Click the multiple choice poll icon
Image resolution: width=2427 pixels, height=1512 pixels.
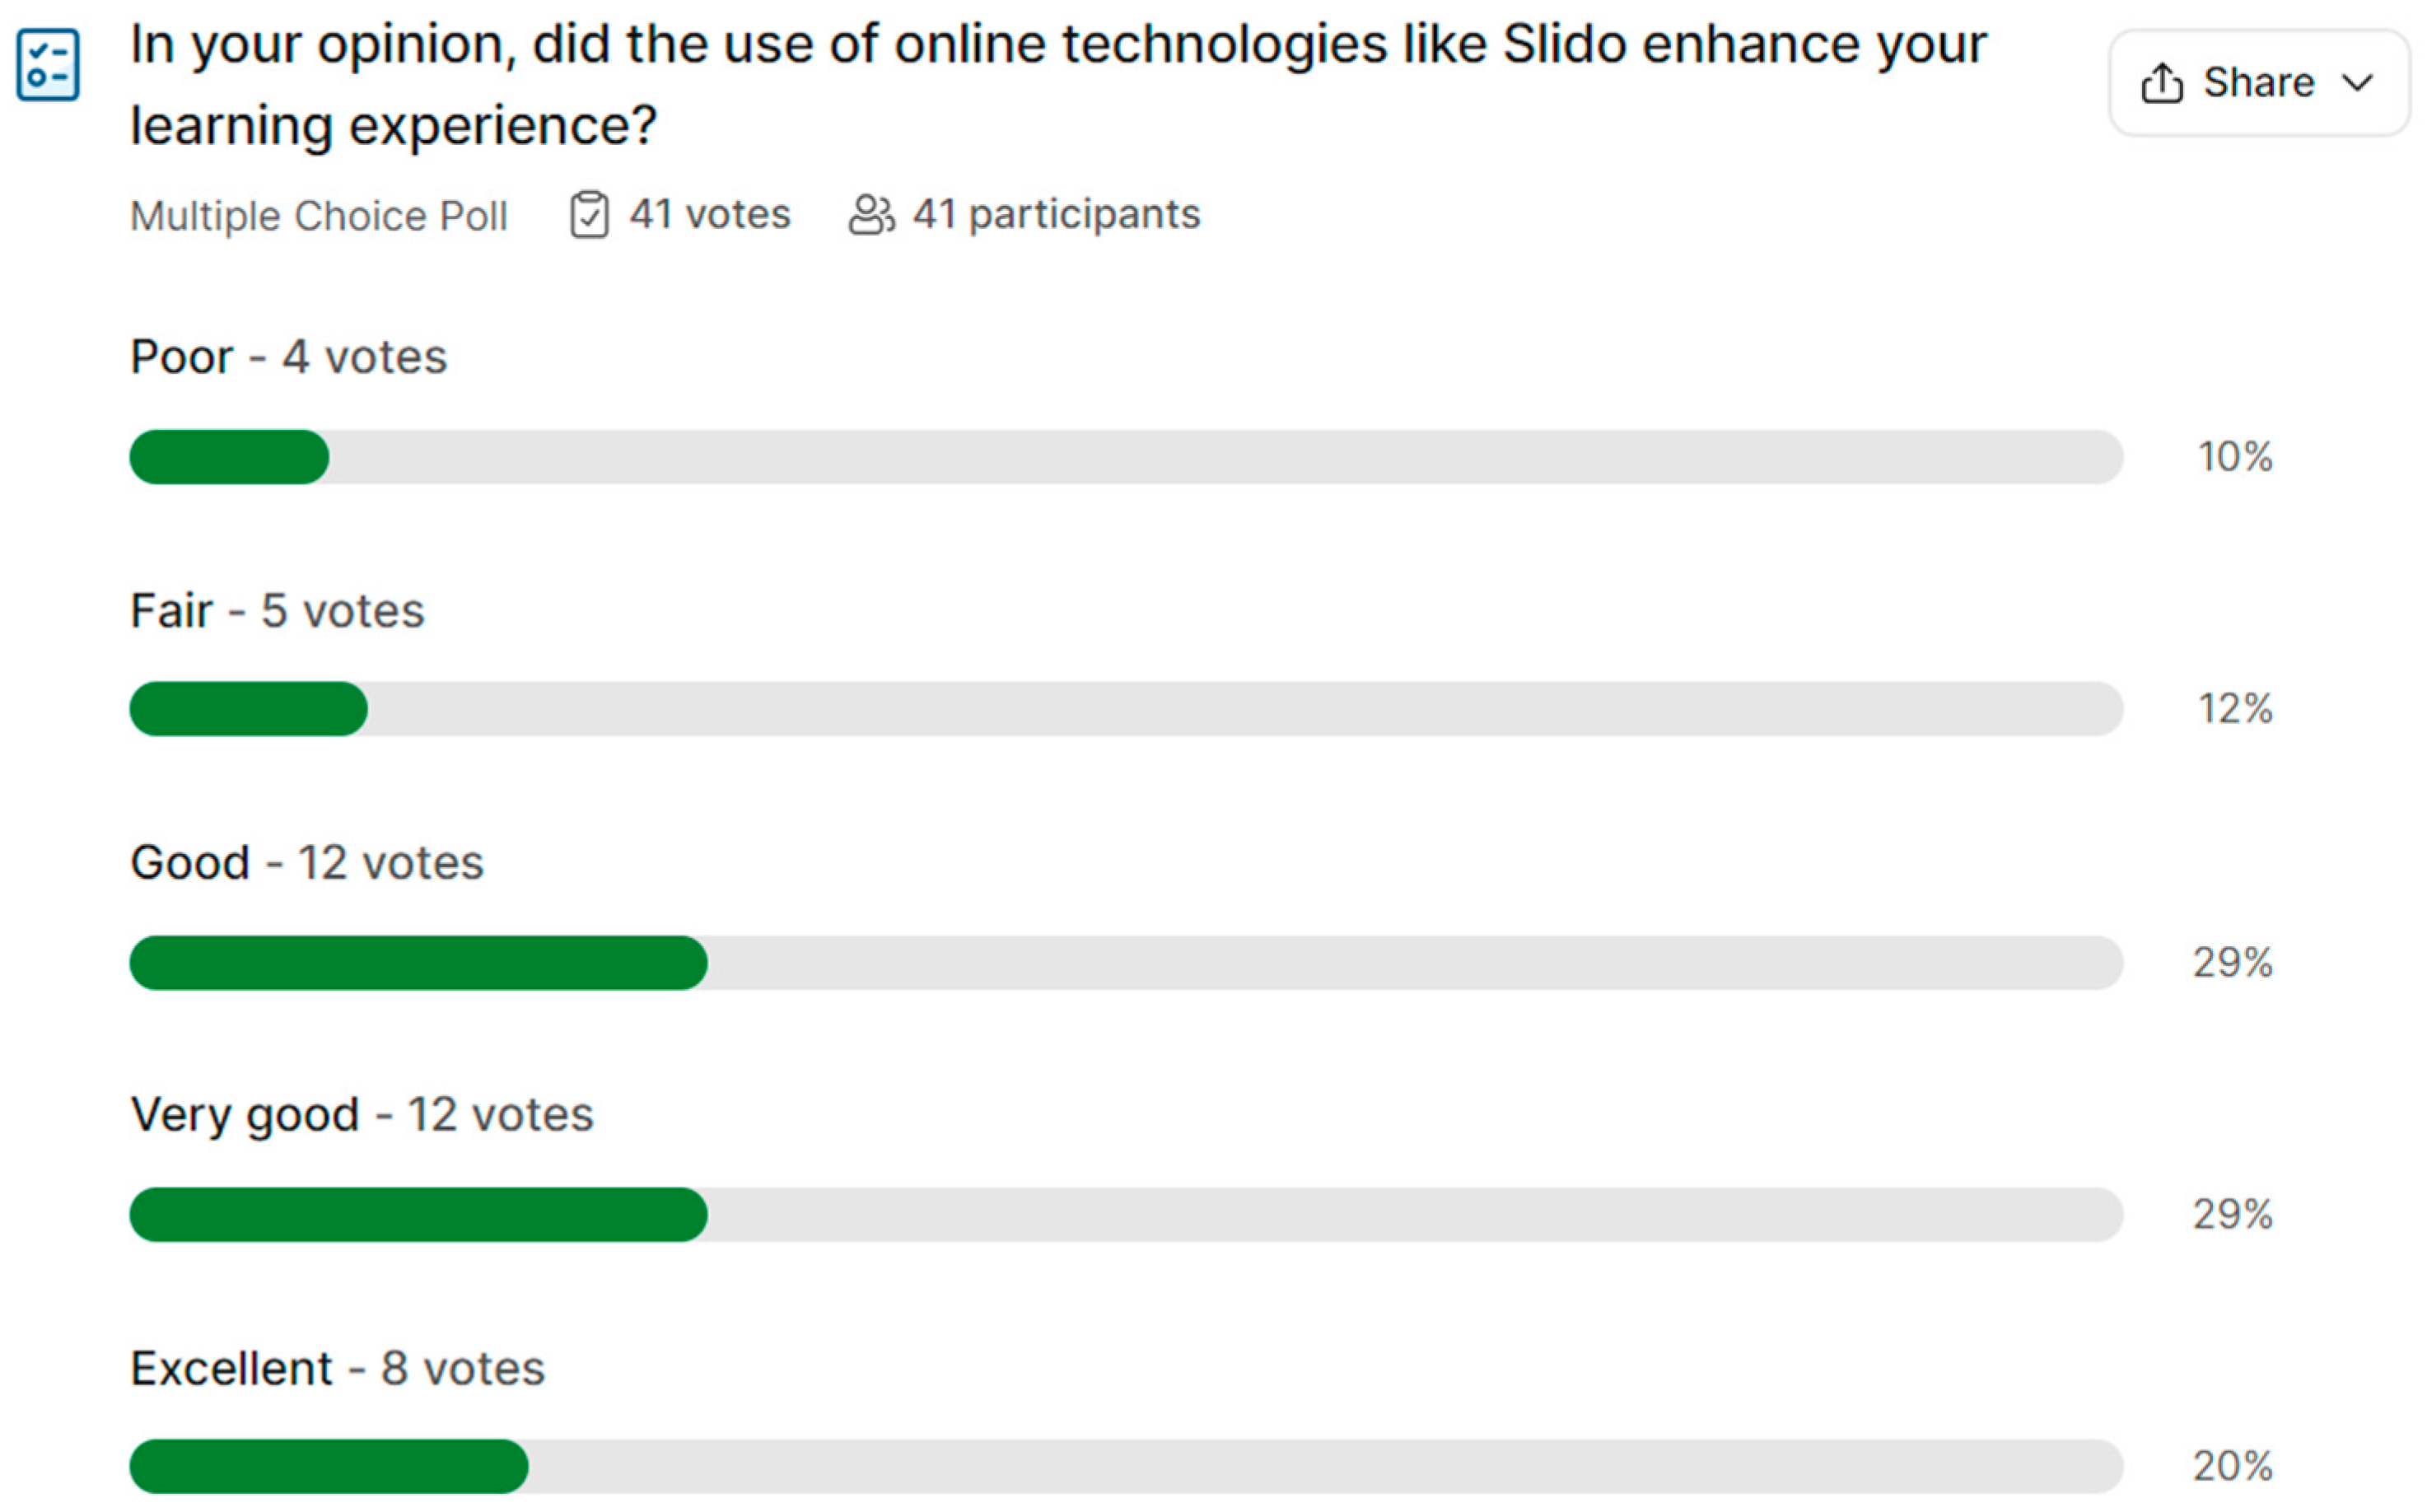point(48,65)
